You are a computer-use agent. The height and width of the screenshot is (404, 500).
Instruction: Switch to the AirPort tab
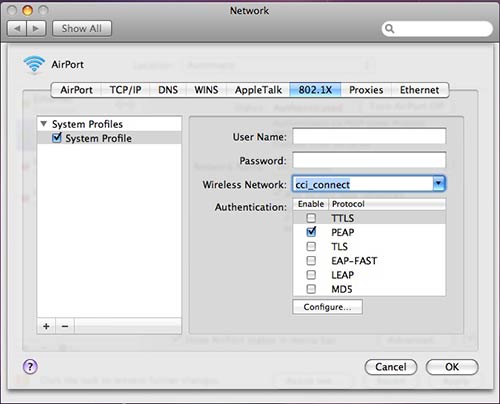pyautogui.click(x=76, y=90)
